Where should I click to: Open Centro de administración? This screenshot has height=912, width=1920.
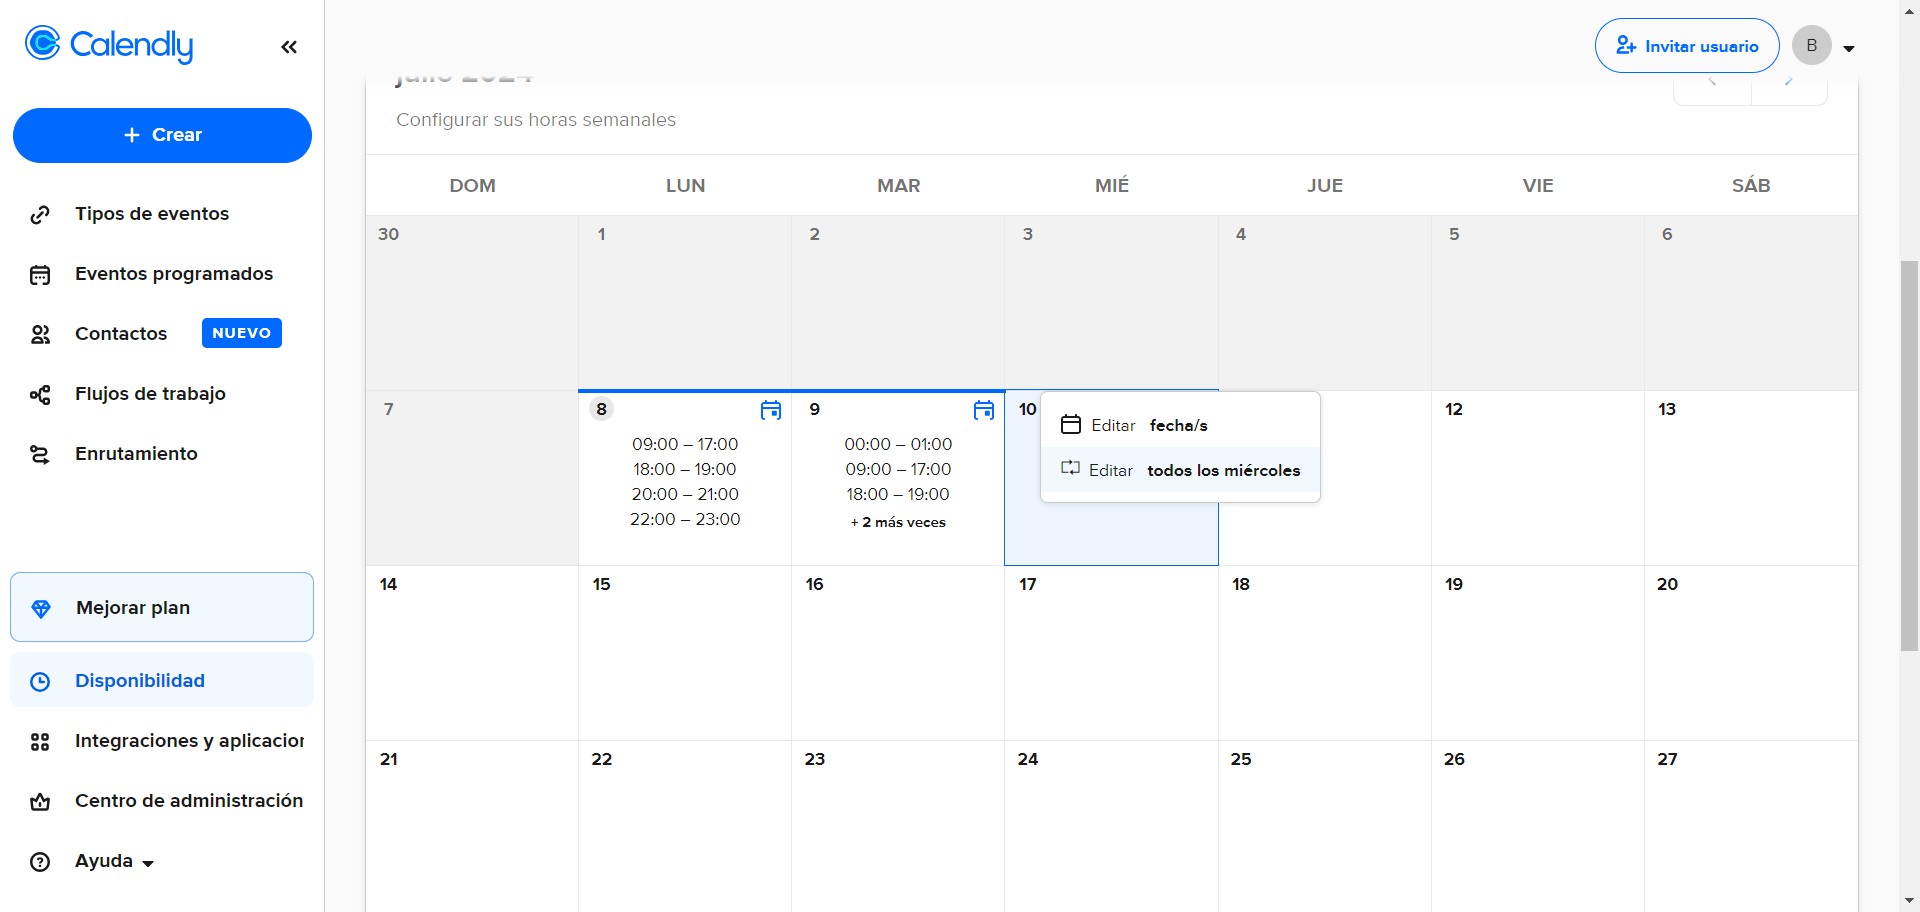[x=189, y=801]
